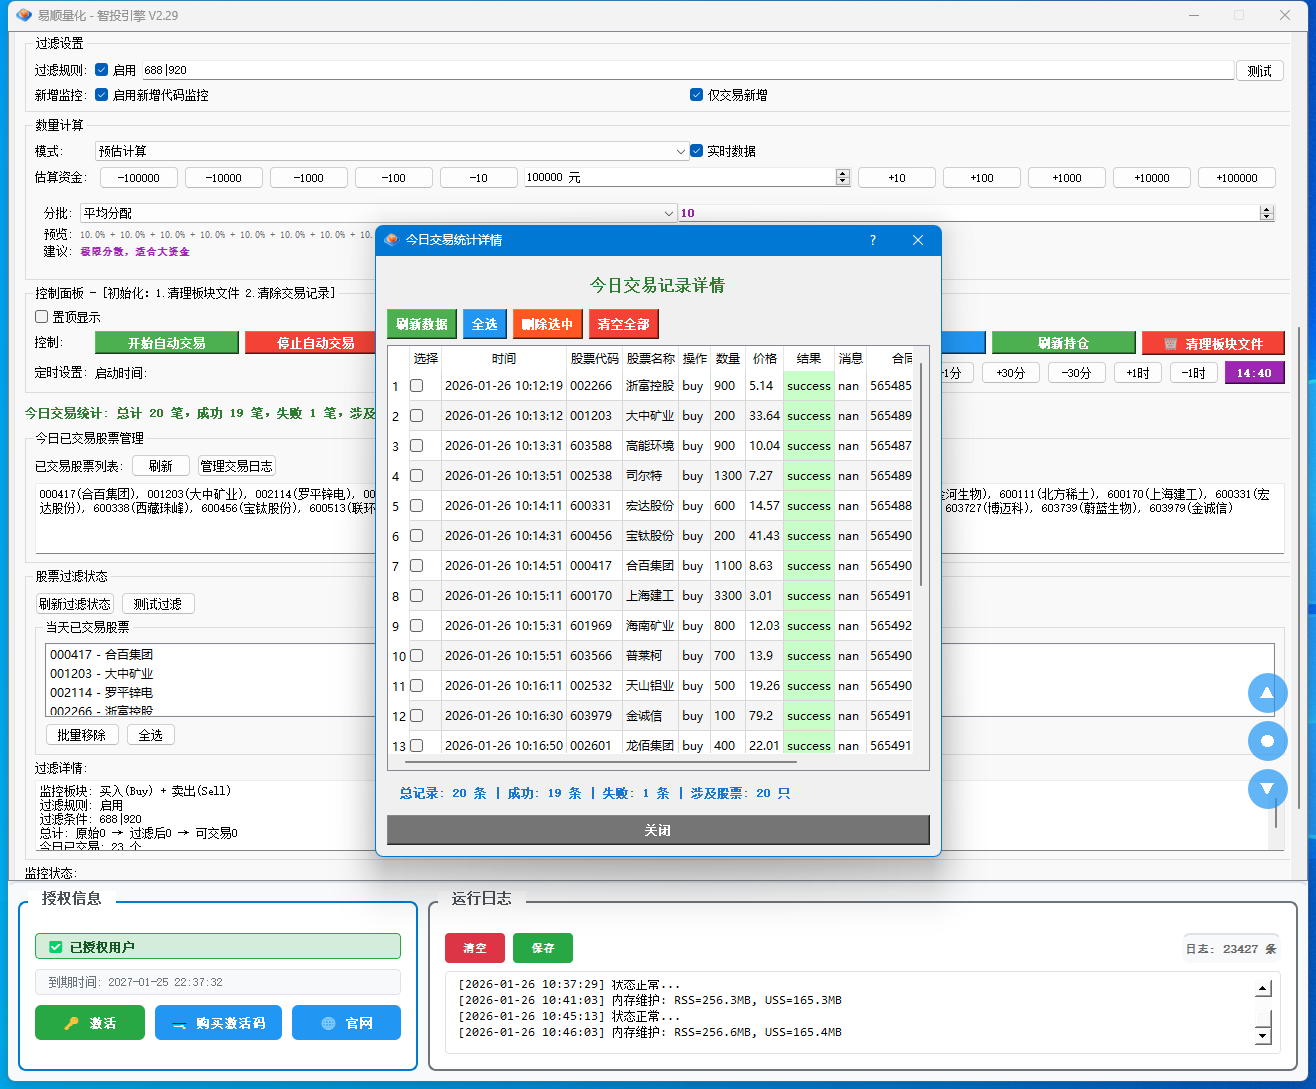
Task: Click the round middle dot floating button
Action: click(x=1267, y=741)
